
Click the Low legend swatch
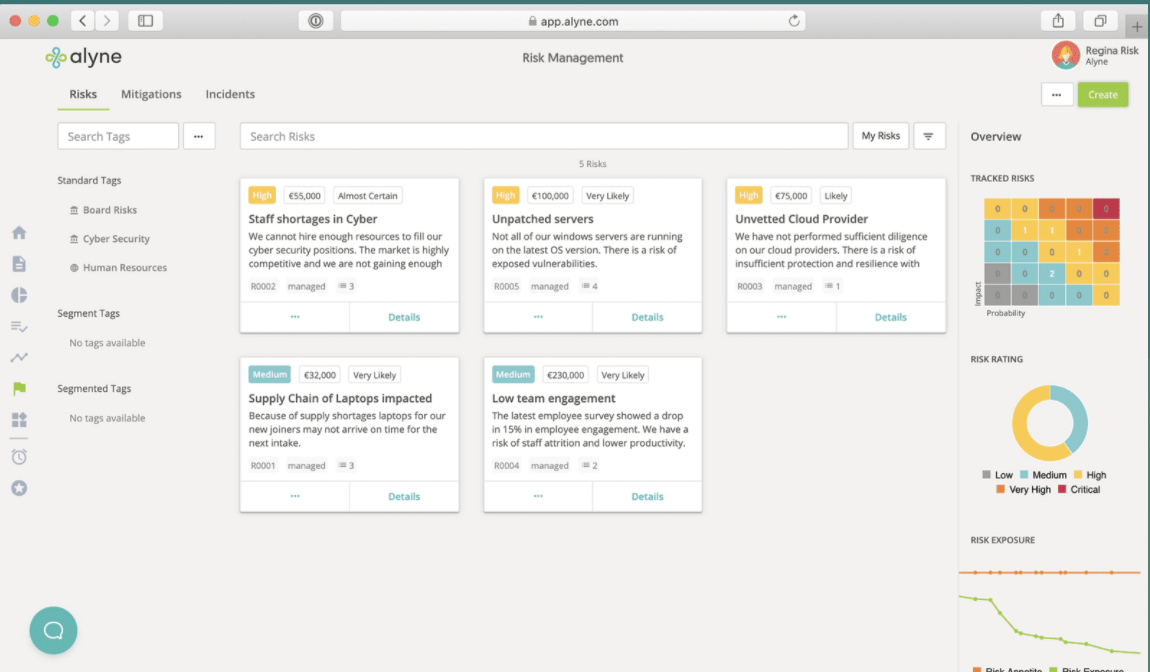pyautogui.click(x=986, y=475)
